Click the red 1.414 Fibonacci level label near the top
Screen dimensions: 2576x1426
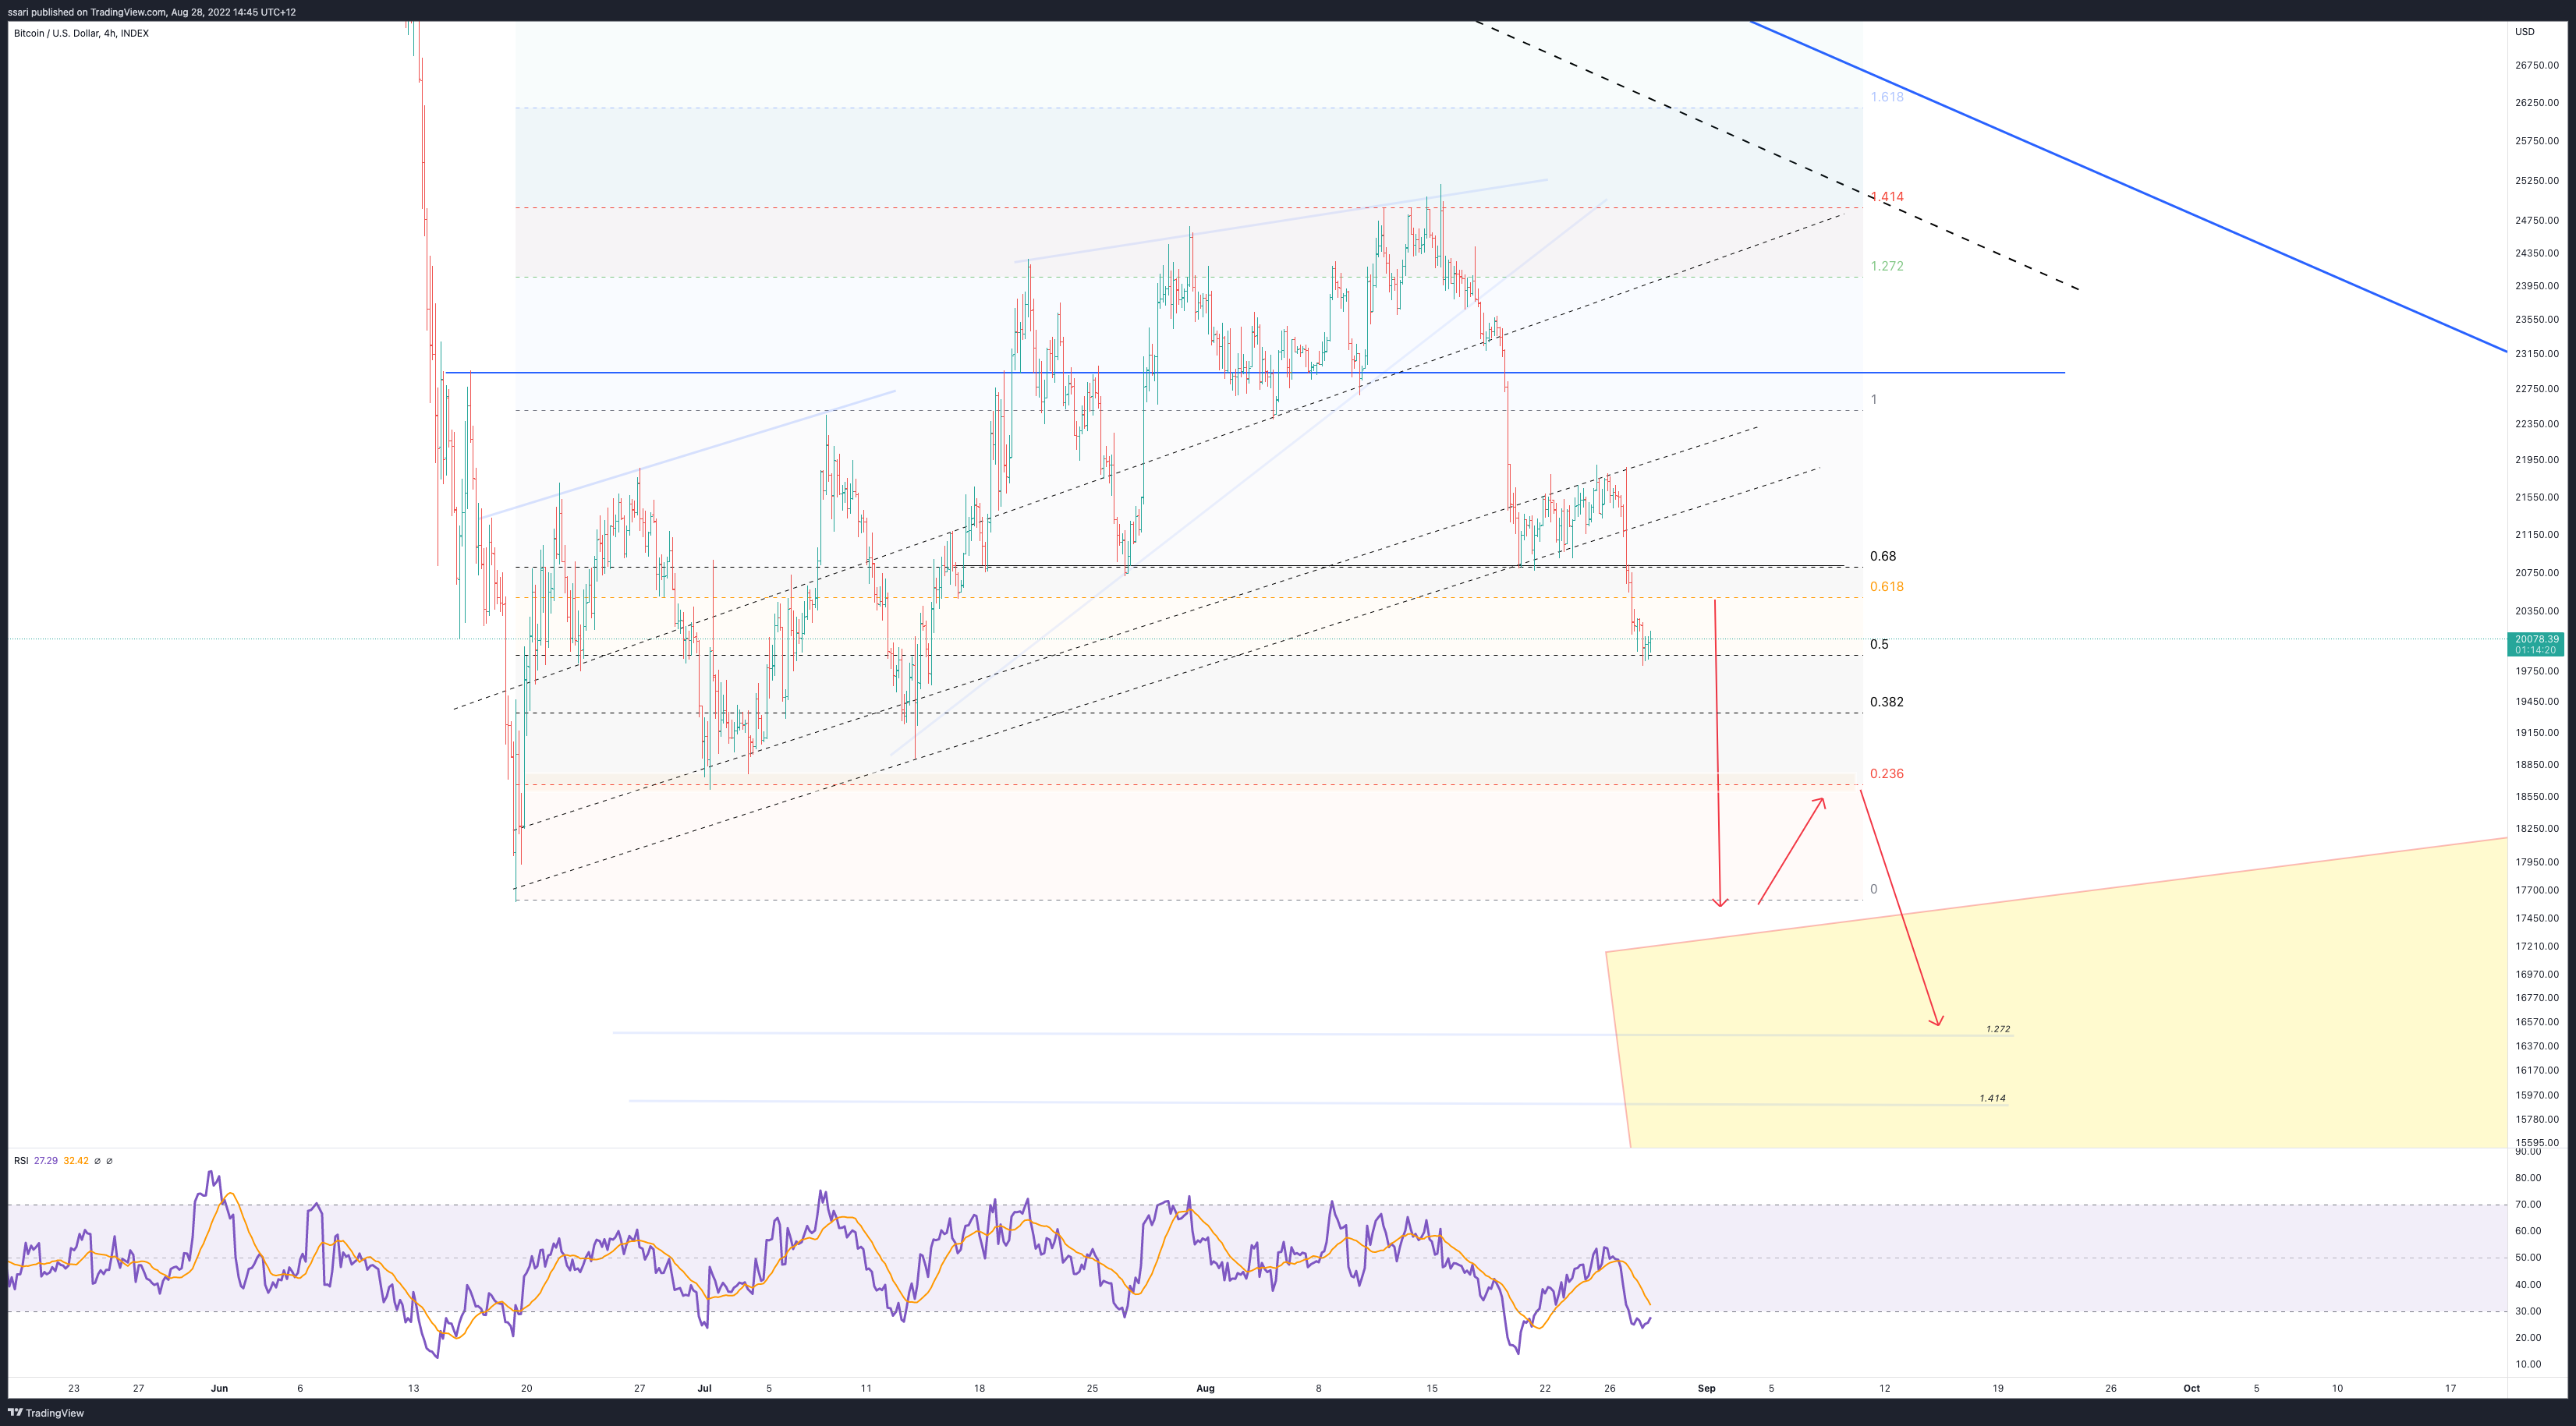(x=1887, y=197)
